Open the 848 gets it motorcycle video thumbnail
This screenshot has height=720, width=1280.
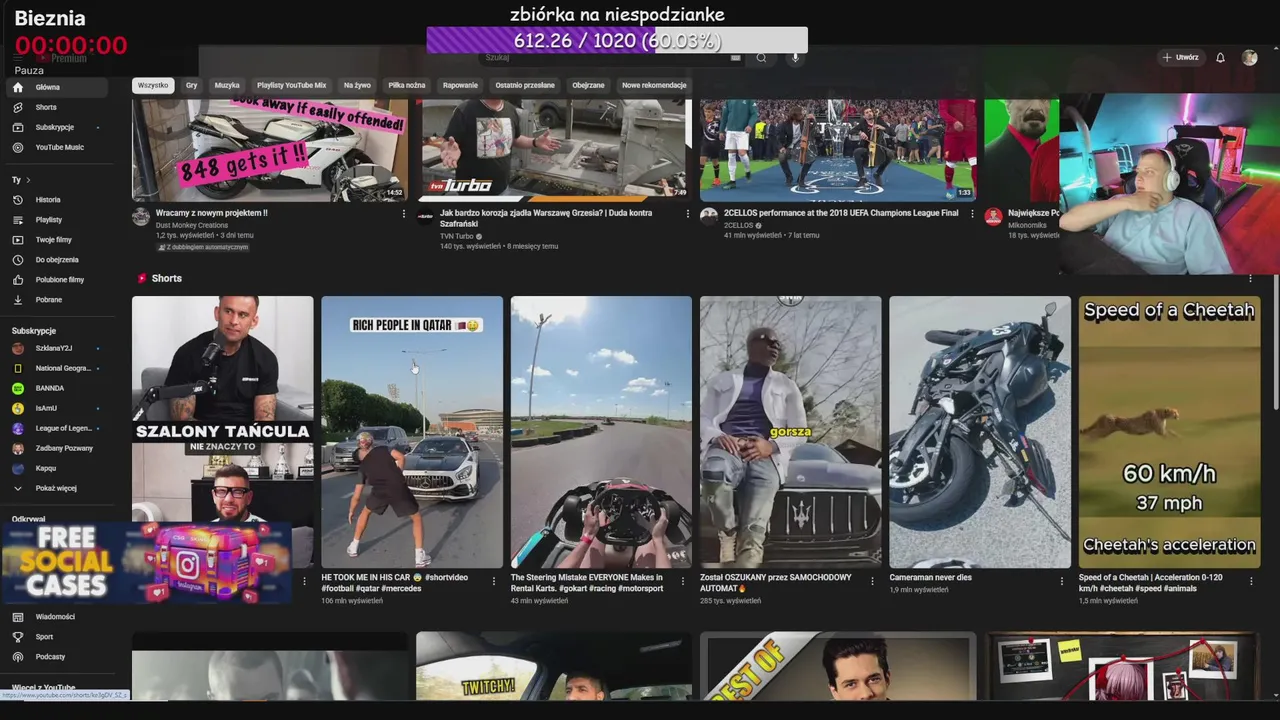pos(270,150)
